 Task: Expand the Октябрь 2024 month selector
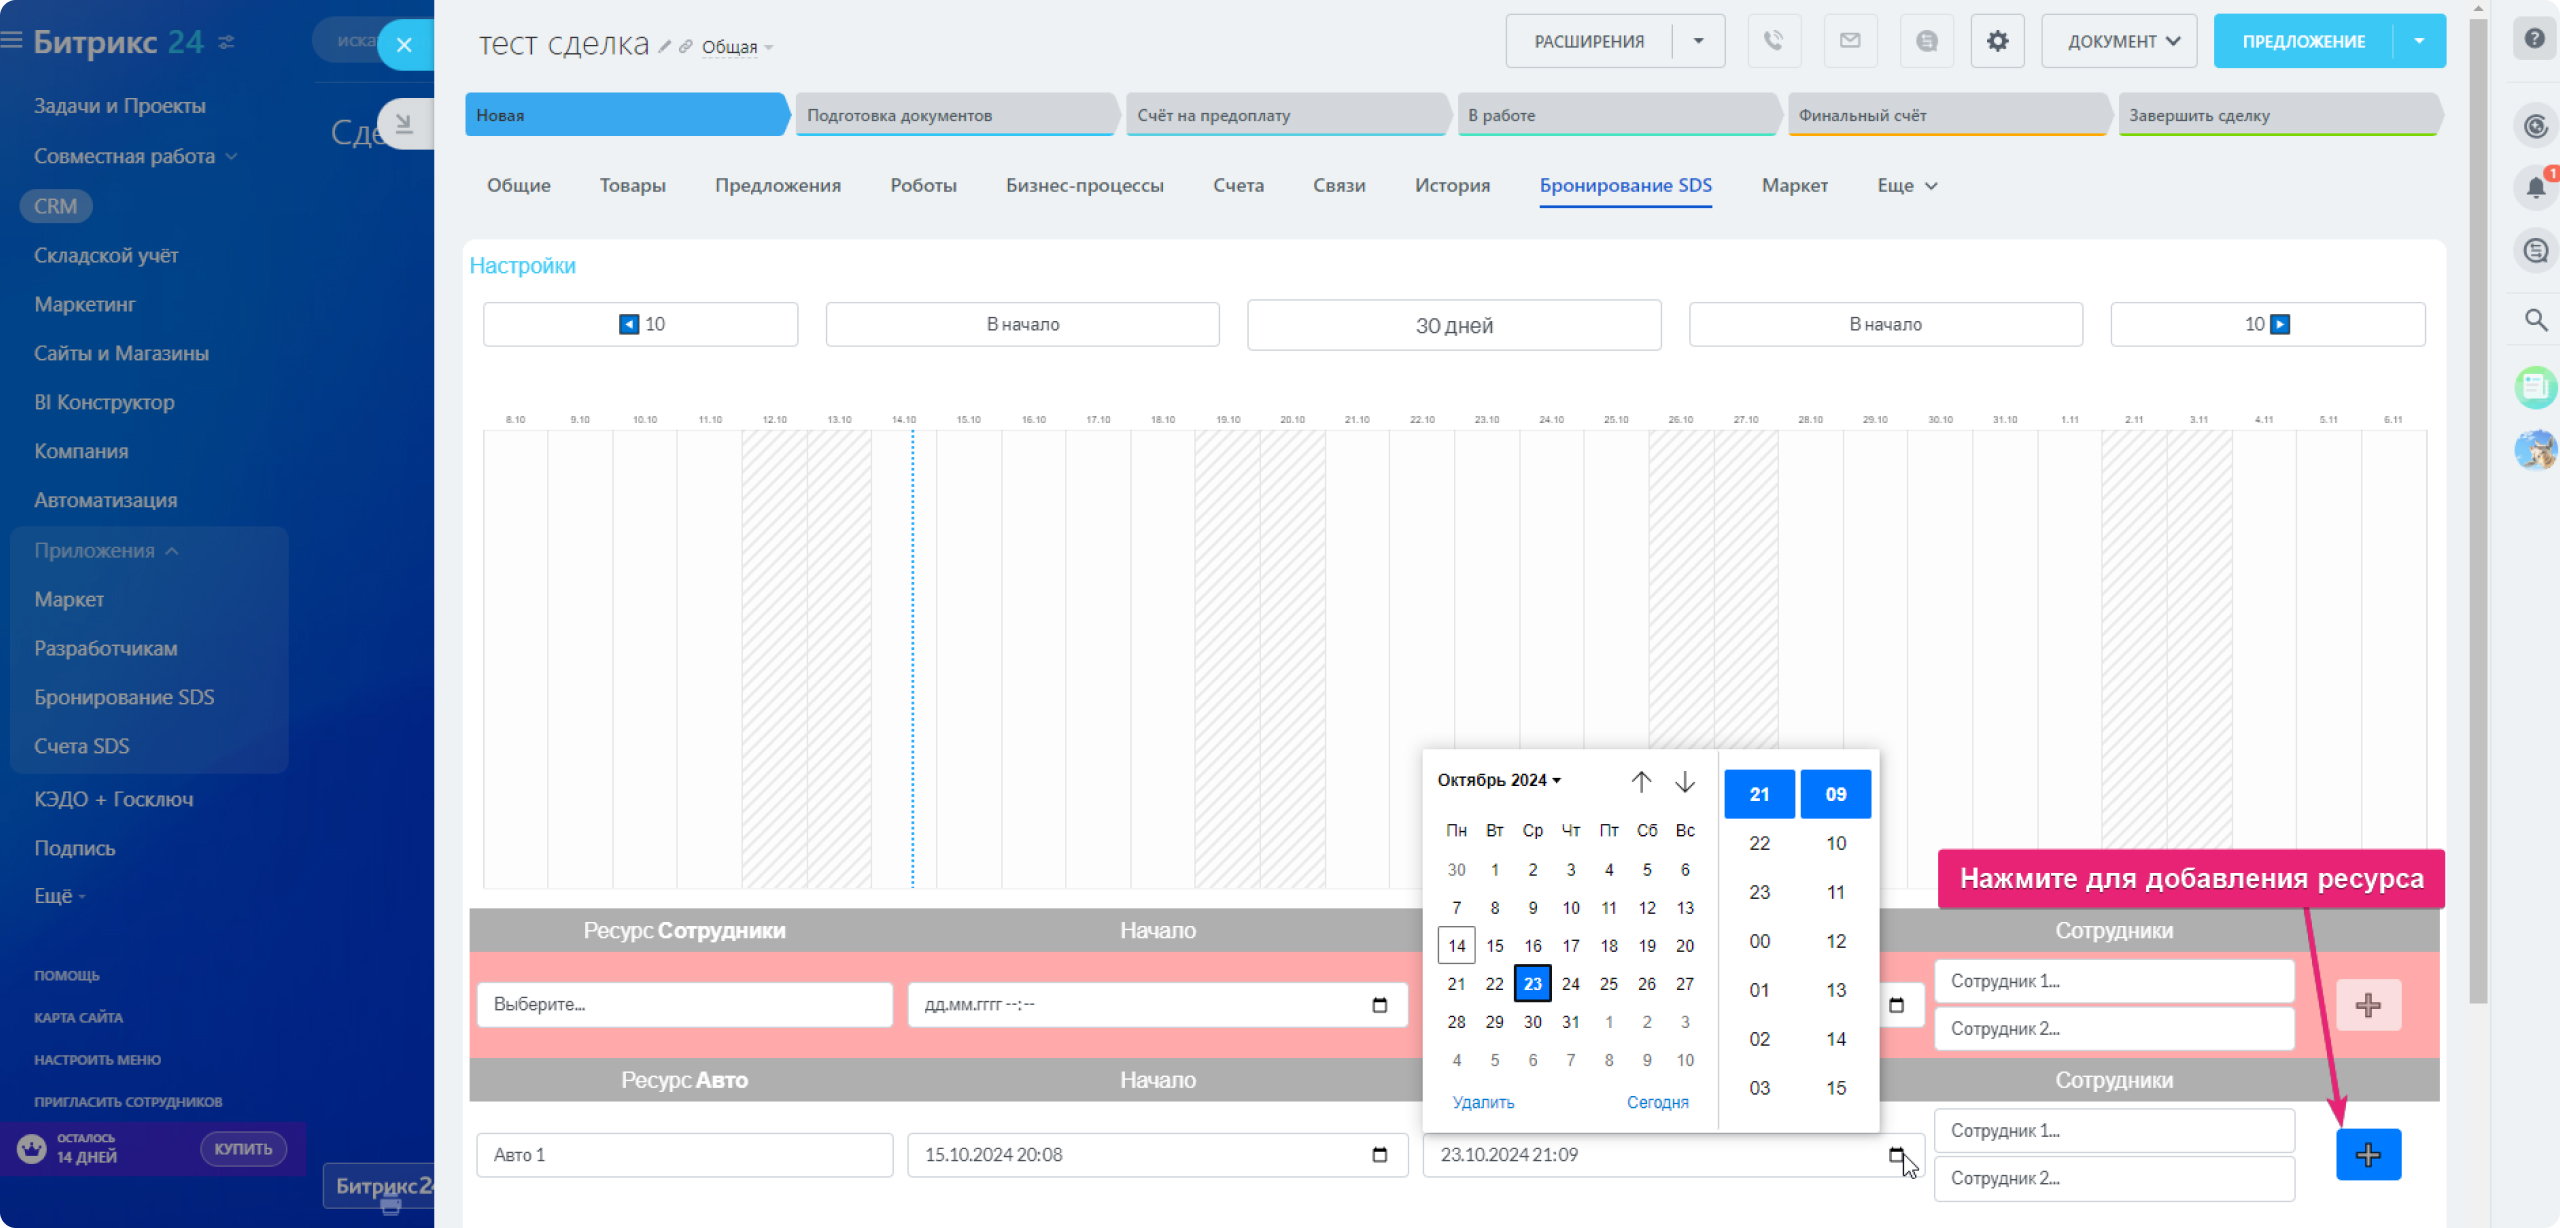(1498, 780)
